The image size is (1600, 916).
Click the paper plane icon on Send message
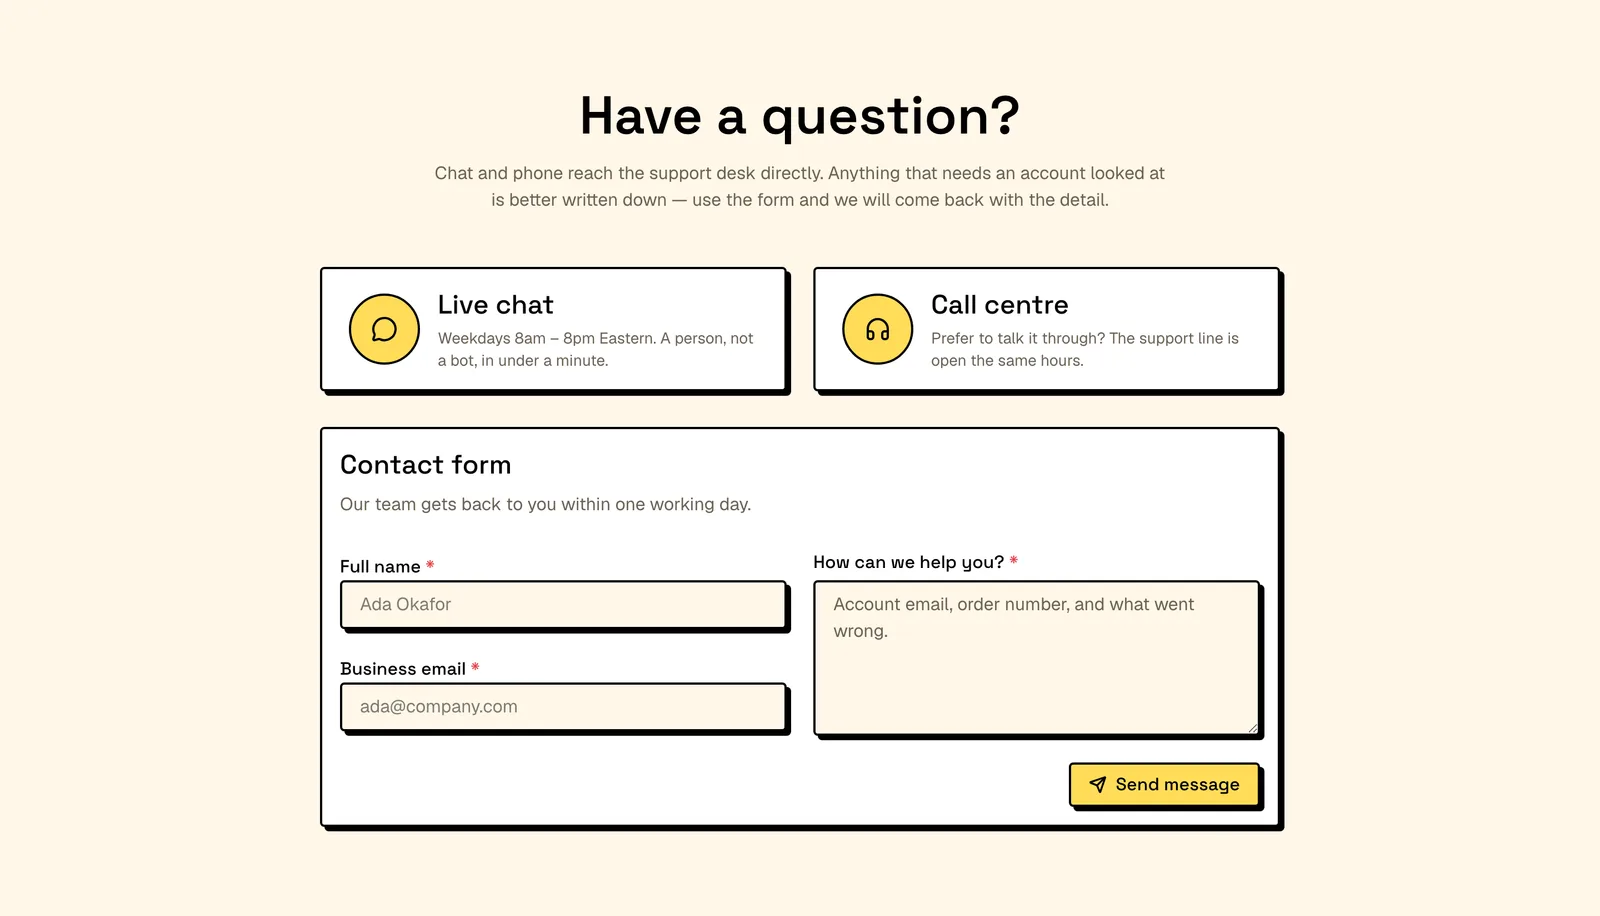pos(1097,785)
